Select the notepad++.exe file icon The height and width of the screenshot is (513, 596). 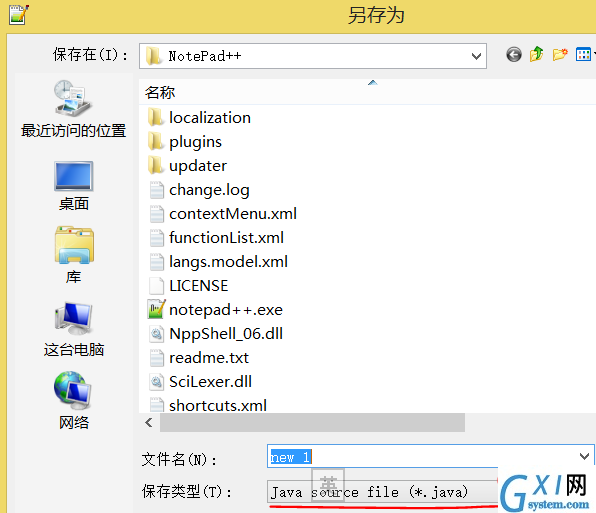[156, 309]
